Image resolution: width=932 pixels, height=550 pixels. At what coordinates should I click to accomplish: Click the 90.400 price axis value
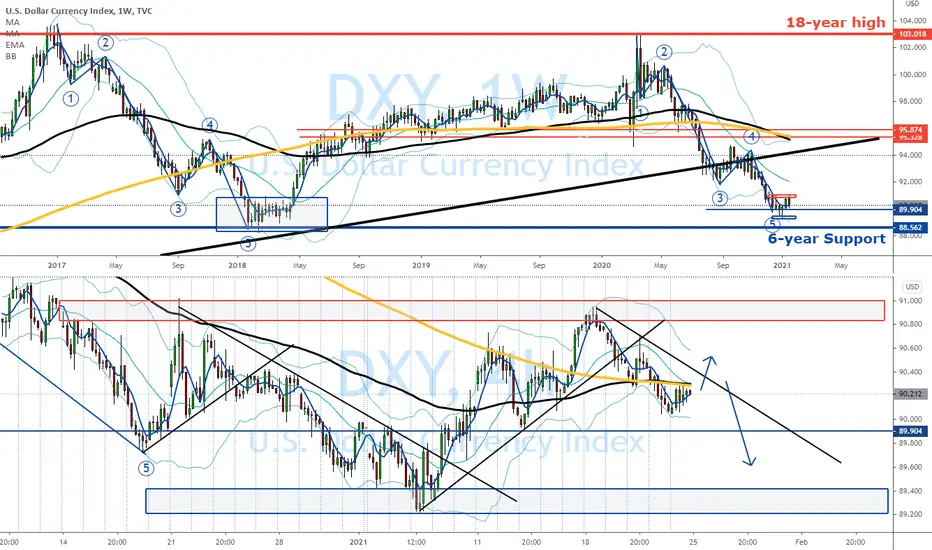[x=912, y=372]
